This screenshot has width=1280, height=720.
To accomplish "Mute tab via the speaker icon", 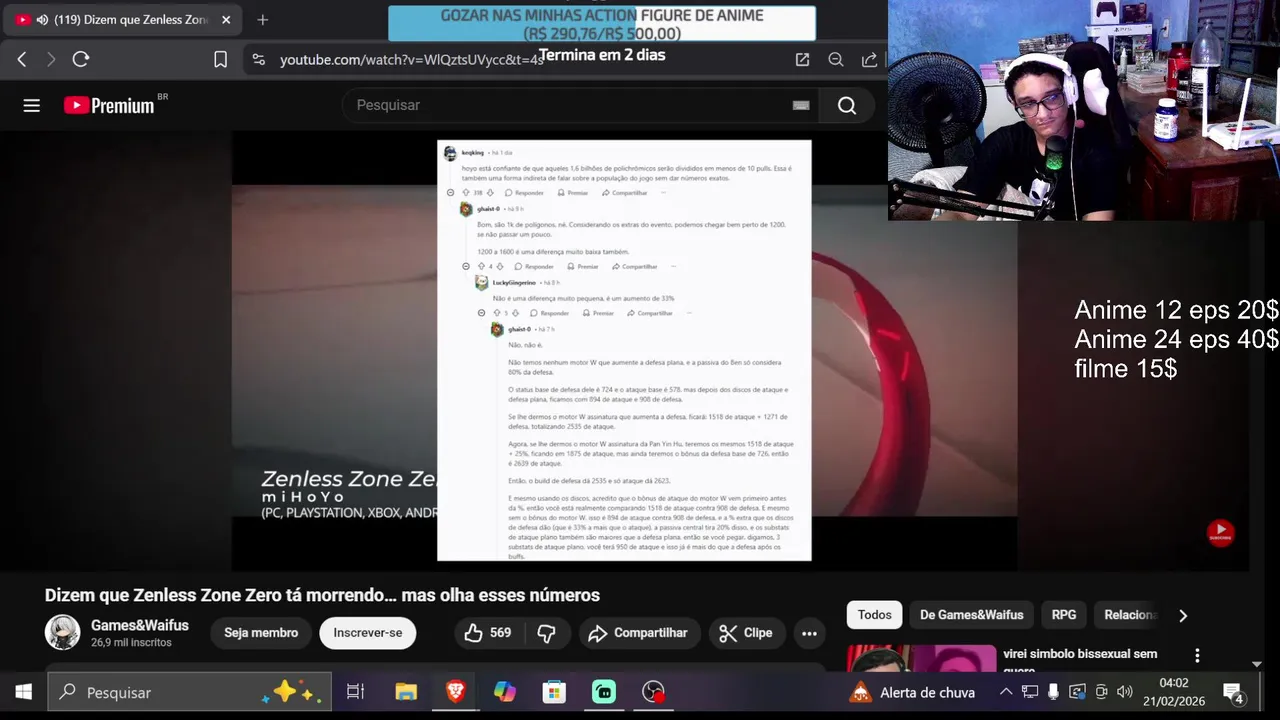I will click(42, 20).
